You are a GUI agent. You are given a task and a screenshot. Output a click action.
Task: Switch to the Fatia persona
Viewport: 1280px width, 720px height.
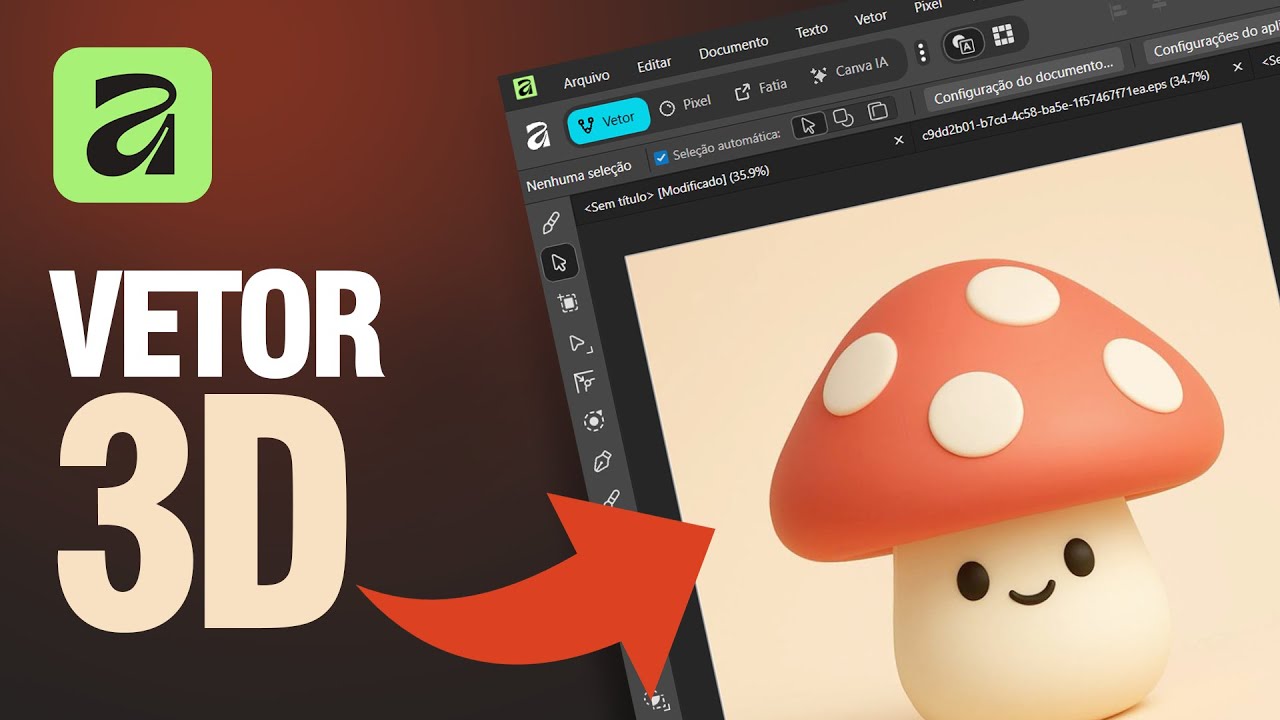click(x=760, y=89)
